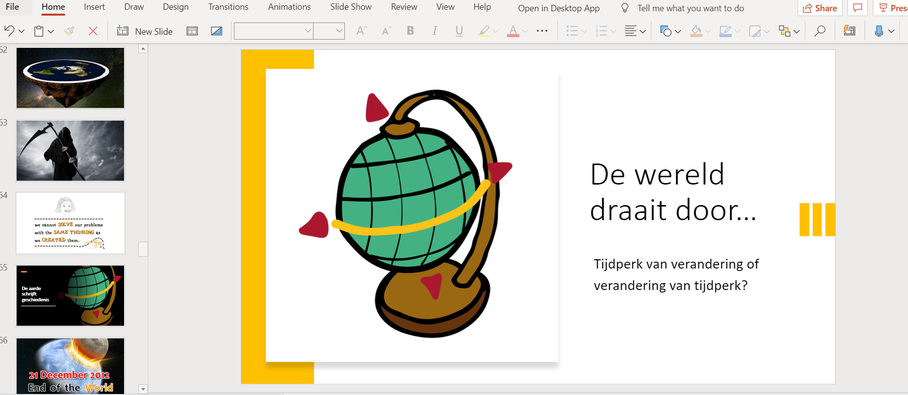The width and height of the screenshot is (908, 395).
Task: Click Open in Desktop App
Action: (x=559, y=9)
